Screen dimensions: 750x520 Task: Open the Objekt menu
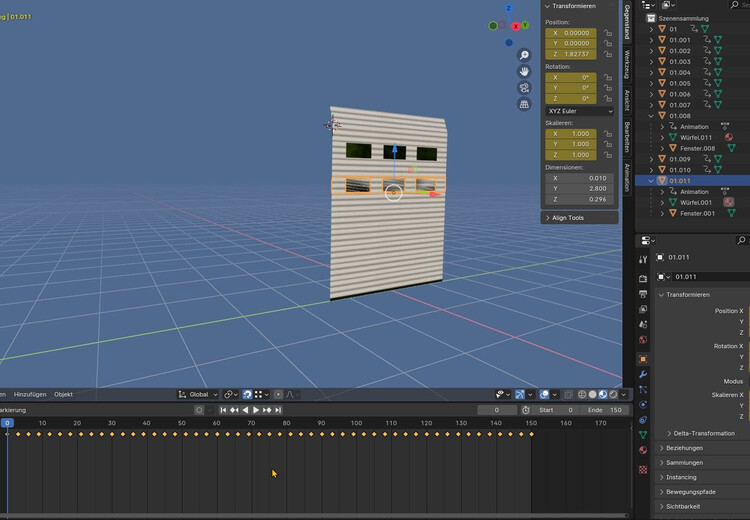click(x=63, y=394)
